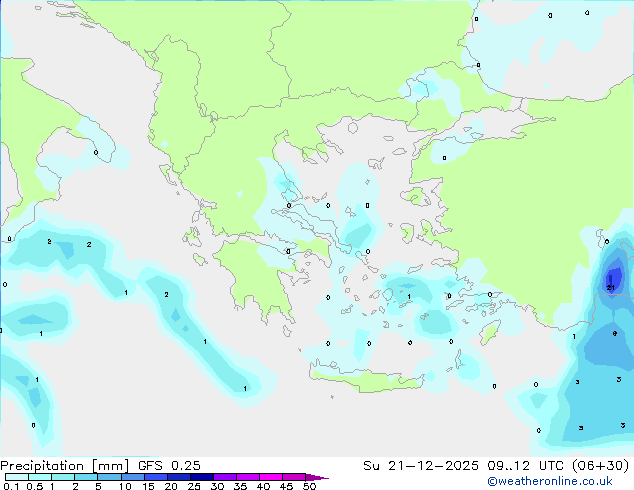Select the 0.5–1 mm light cyan legend swatch

(40, 477)
